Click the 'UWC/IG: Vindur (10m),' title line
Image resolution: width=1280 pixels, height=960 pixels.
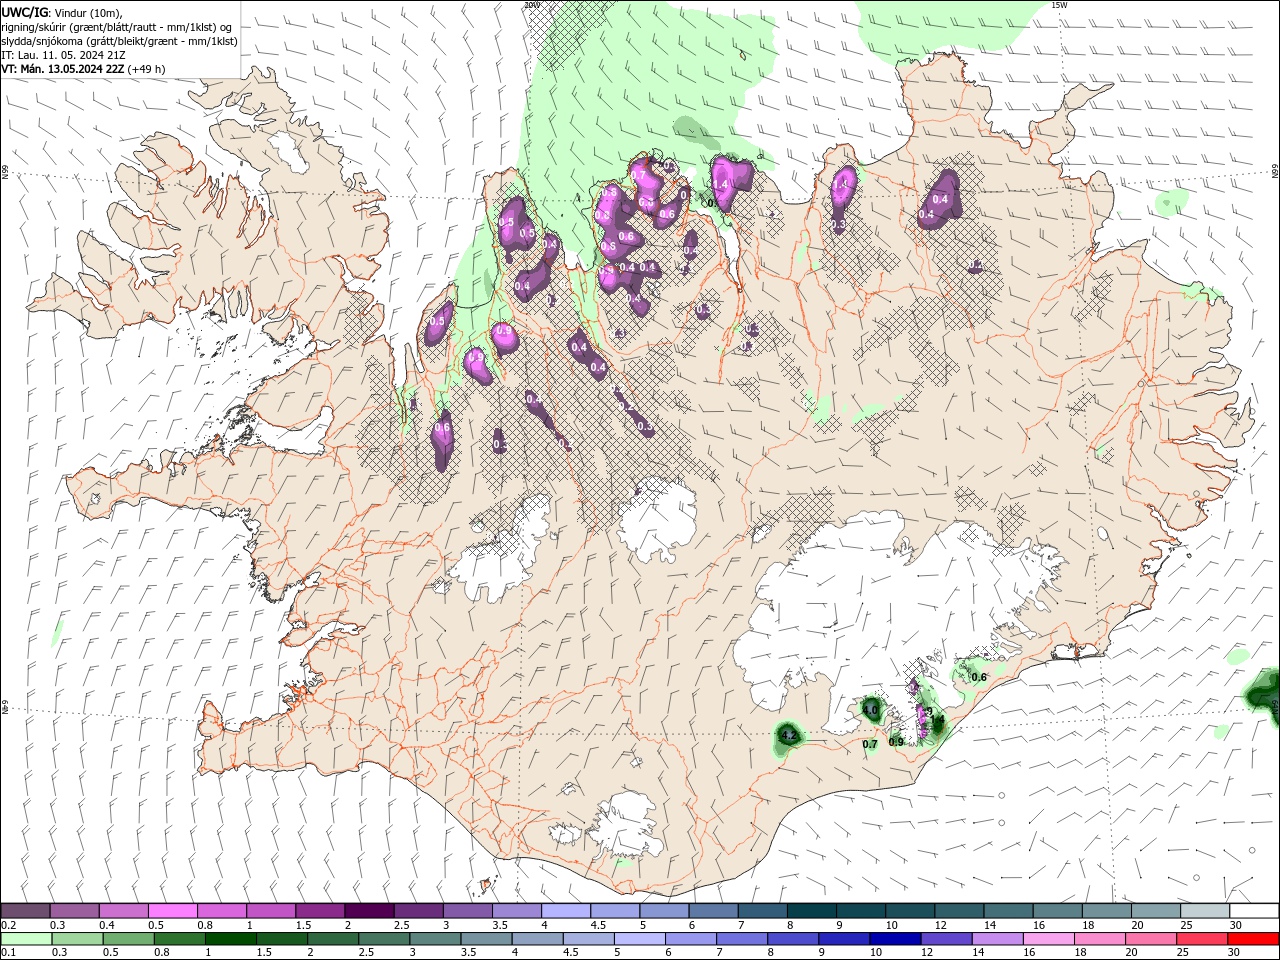coord(62,12)
